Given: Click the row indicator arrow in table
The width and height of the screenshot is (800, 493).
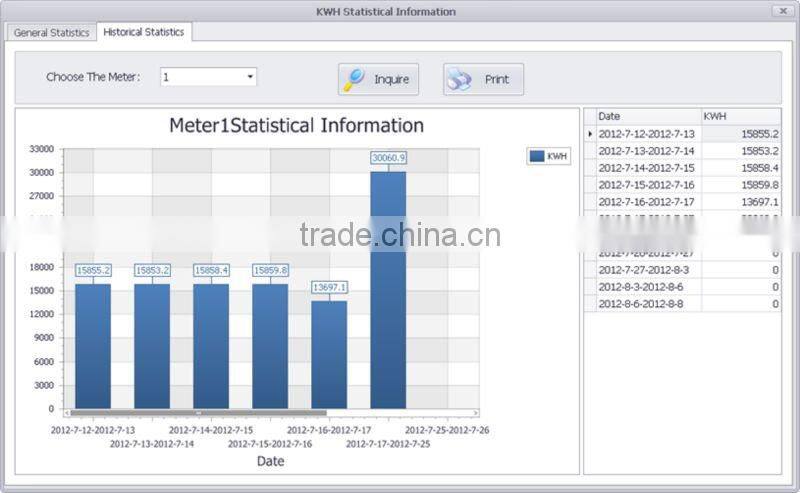Looking at the screenshot, I should click(590, 134).
